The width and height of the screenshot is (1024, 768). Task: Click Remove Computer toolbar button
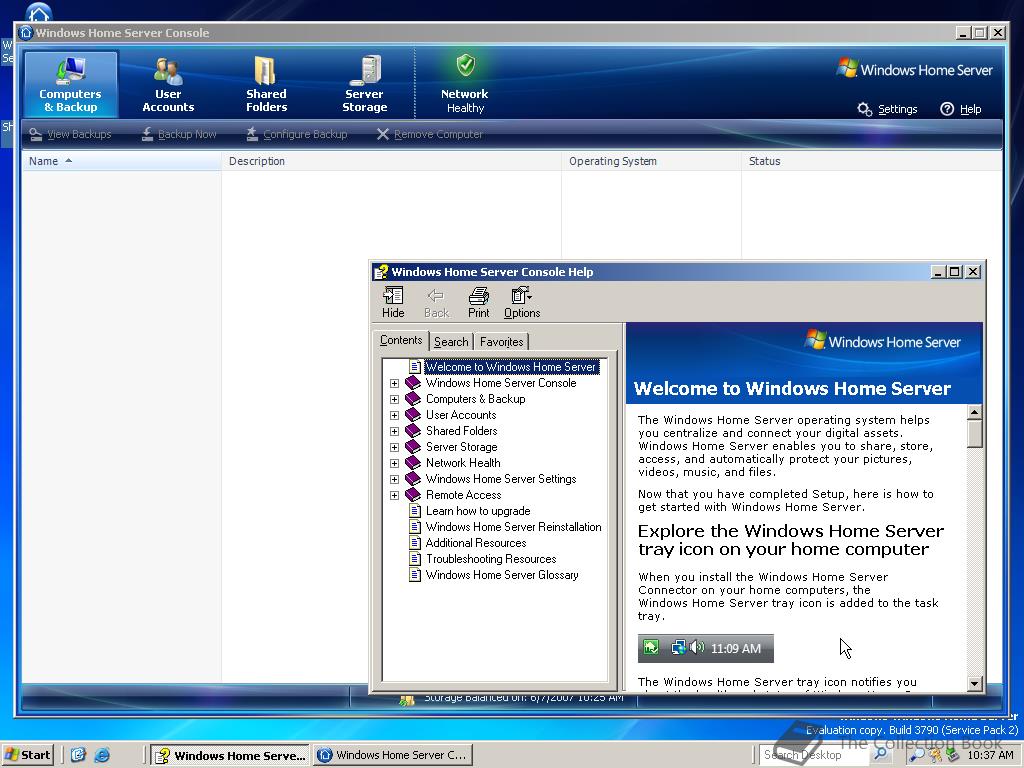pos(430,134)
